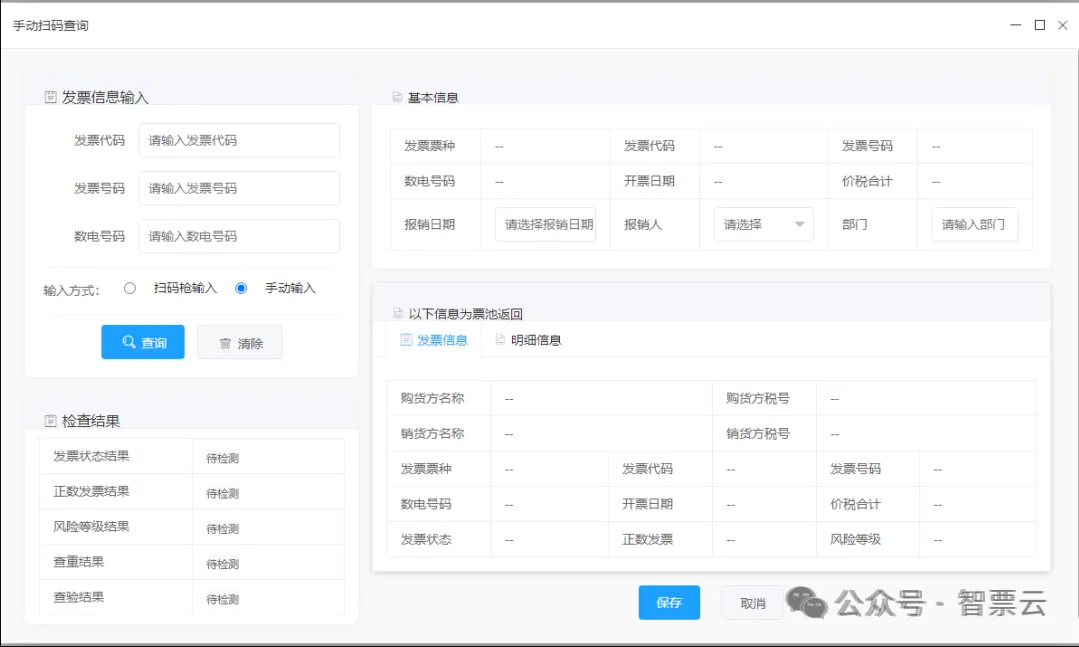Screen dimensions: 1079x647
Task: Open the 报销人 请选择 dropdown
Action: (x=764, y=224)
